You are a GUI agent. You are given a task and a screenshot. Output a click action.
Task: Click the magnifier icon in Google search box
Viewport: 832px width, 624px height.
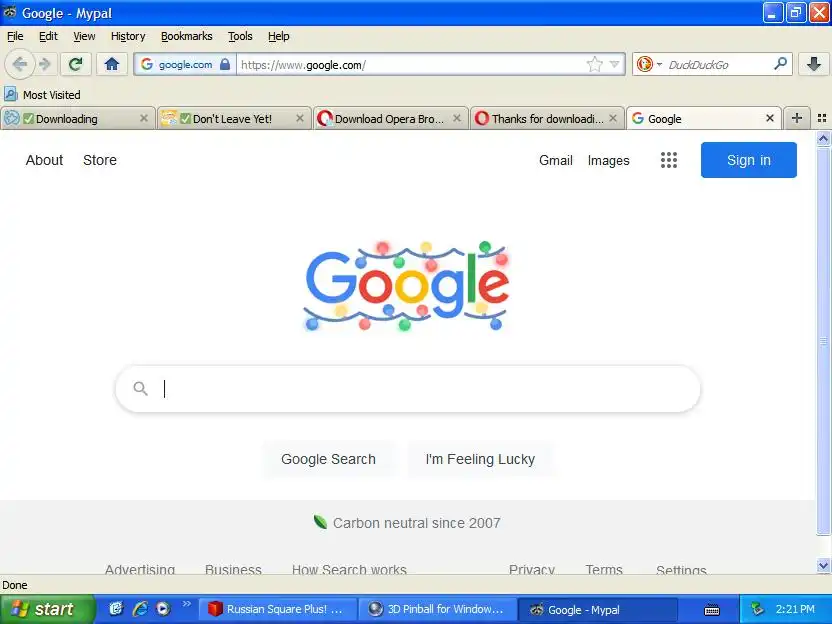[x=140, y=388]
